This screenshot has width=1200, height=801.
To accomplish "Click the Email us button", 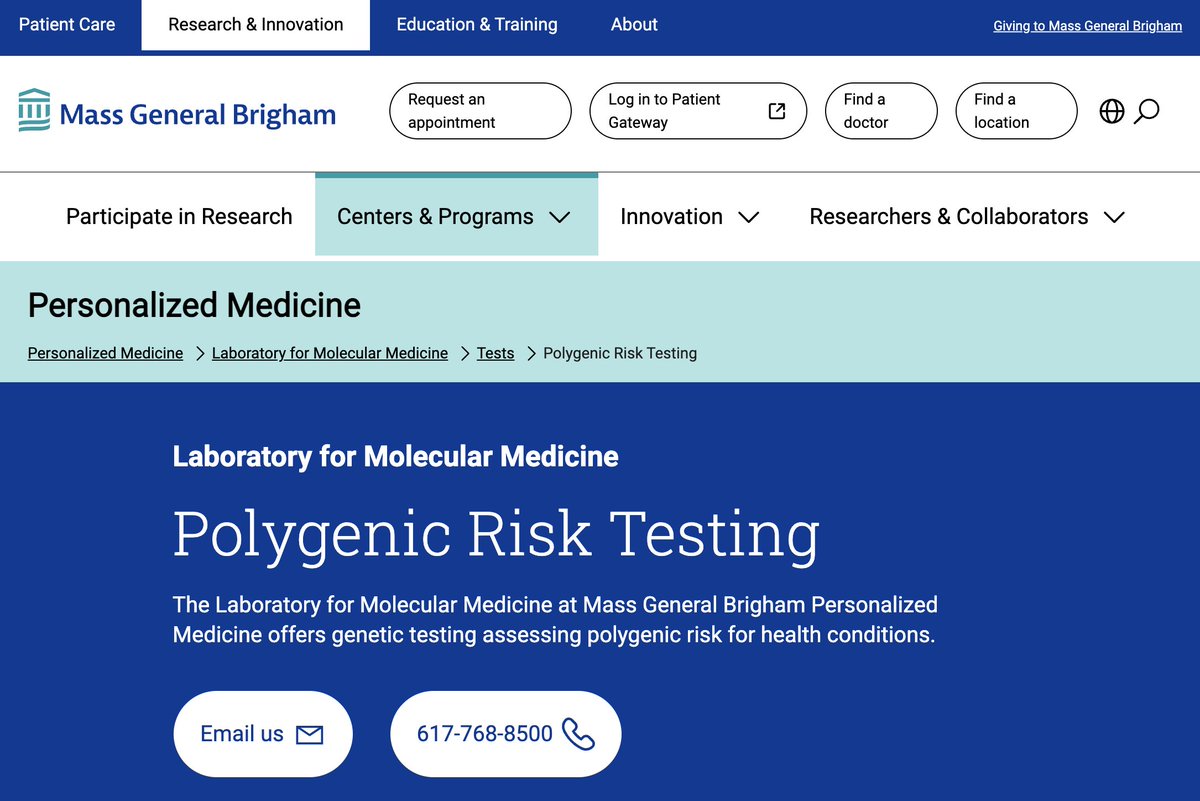I will (263, 734).
